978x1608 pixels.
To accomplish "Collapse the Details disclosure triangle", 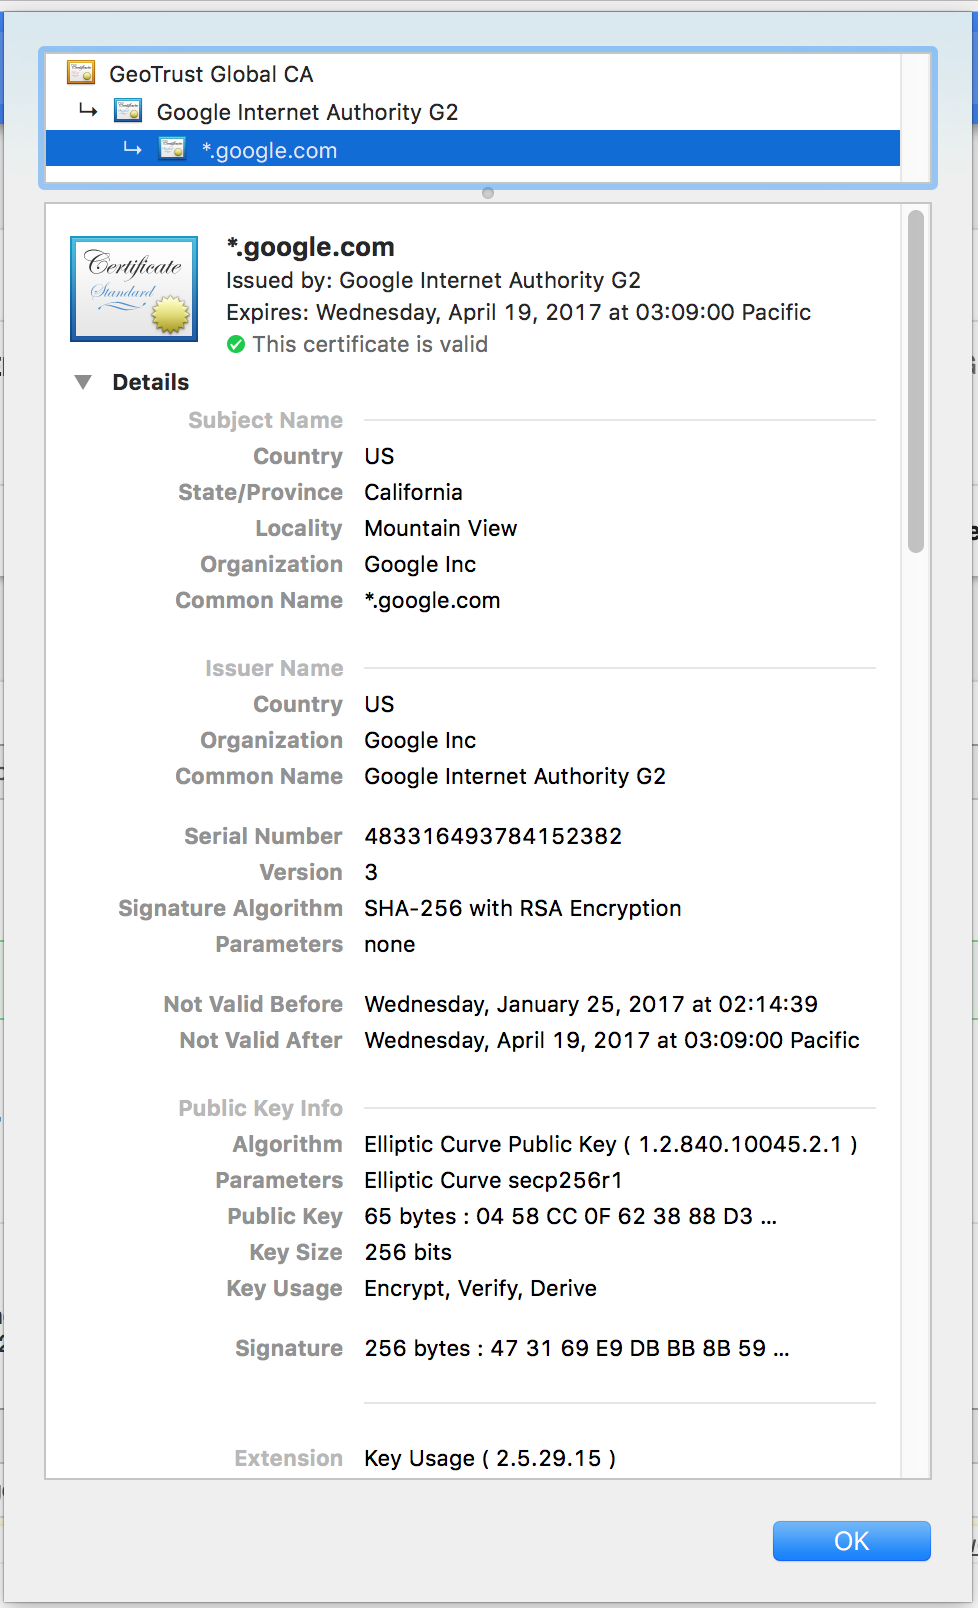I will click(83, 382).
